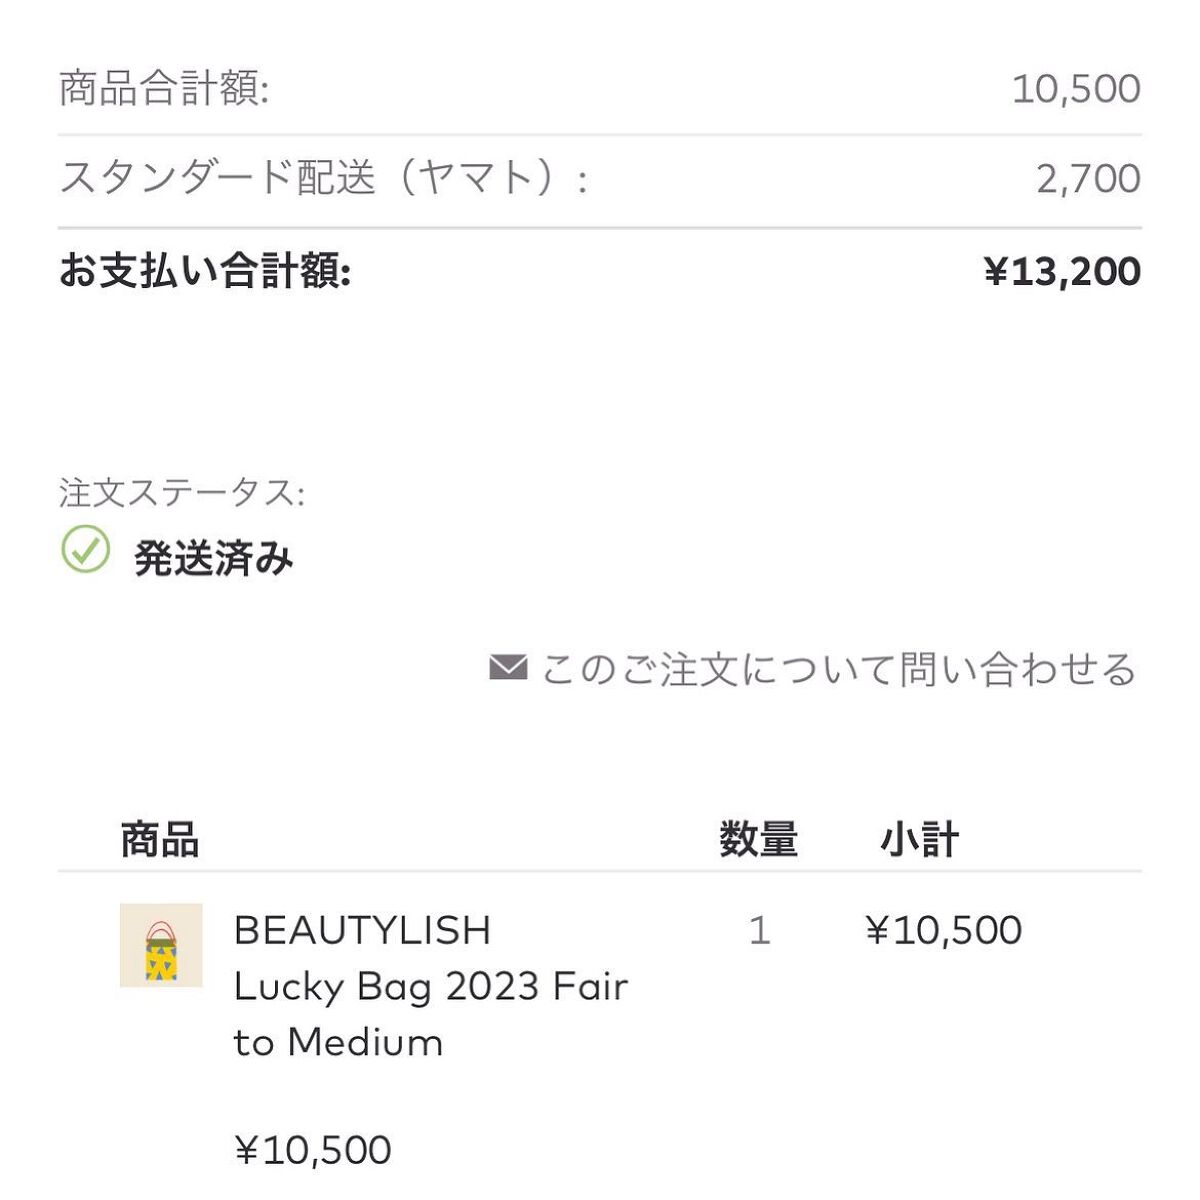Open the 'このご注文について問い合わせる' inquiry link
This screenshot has width=1200, height=1200.
click(838, 669)
